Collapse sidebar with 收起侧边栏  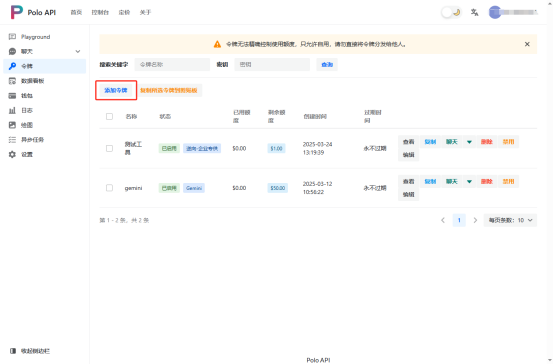[x=30, y=351]
